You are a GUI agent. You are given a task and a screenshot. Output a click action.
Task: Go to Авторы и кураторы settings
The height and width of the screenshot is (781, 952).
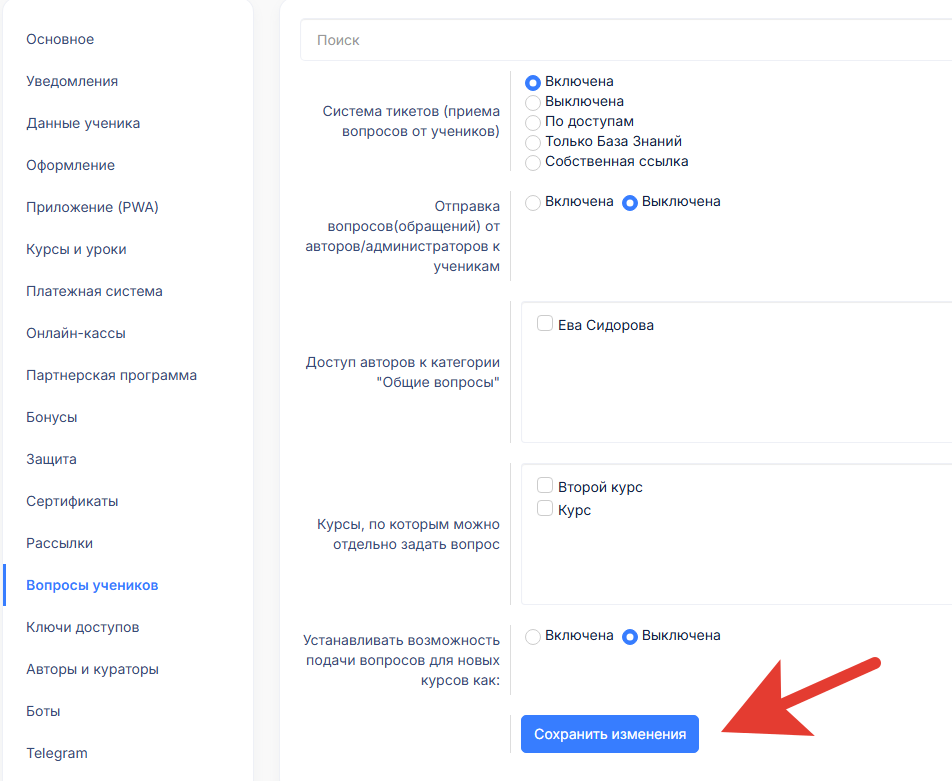(x=92, y=669)
